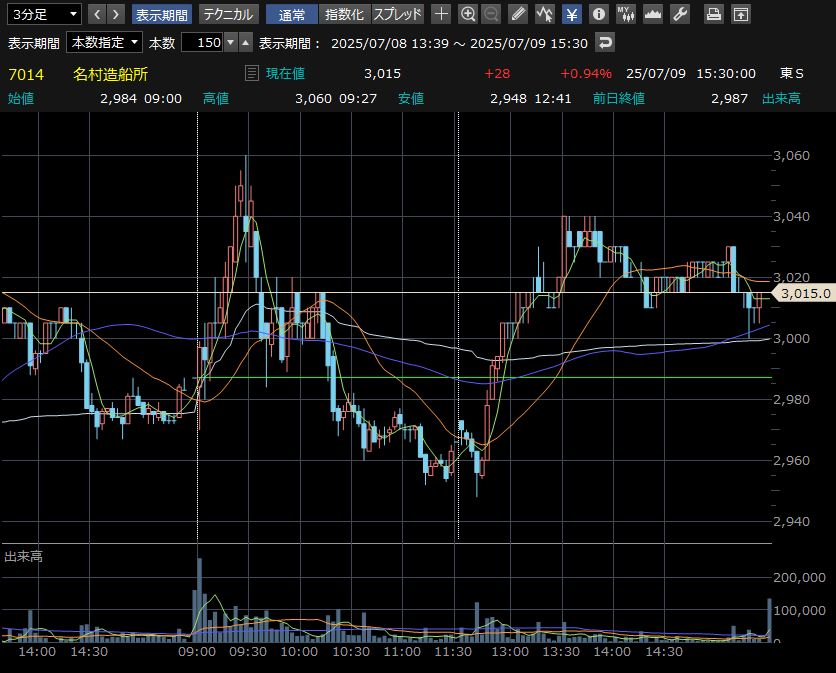The image size is (836, 673).
Task: Reset display period with return arrow
Action: pyautogui.click(x=605, y=42)
